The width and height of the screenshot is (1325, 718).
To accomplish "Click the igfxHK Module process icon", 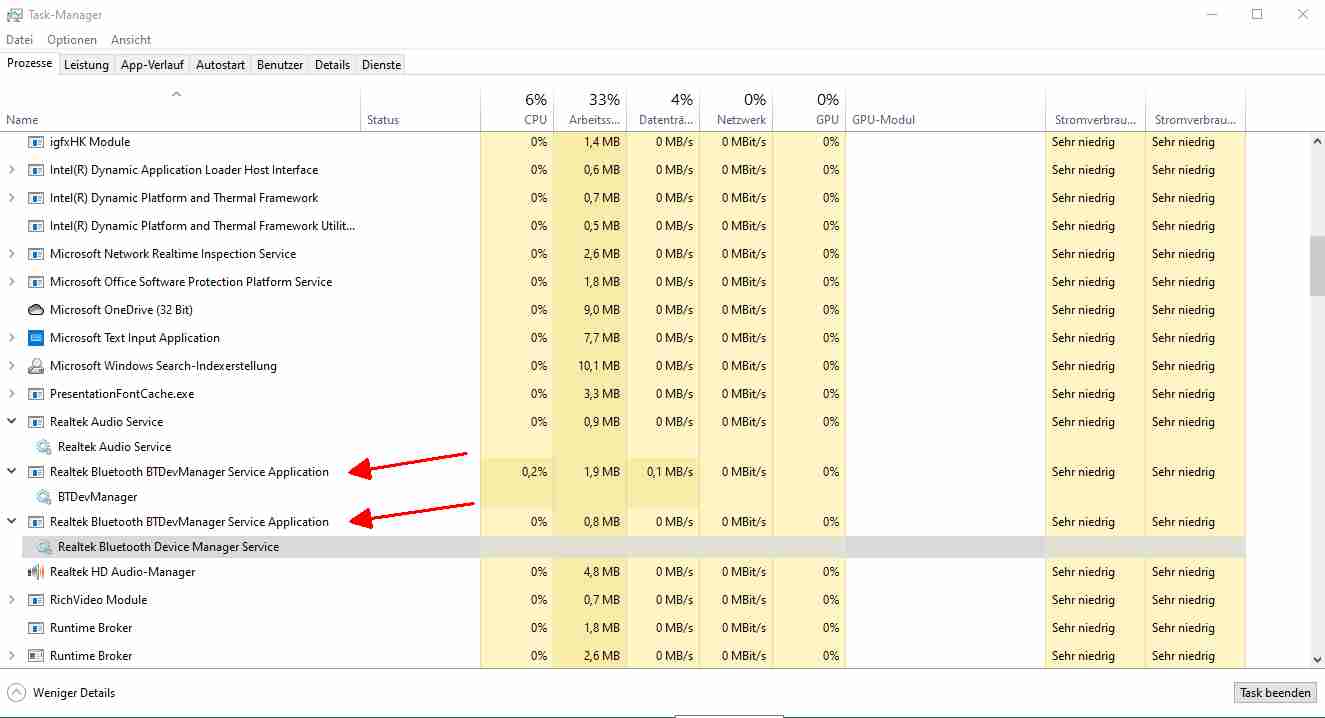I will pyautogui.click(x=36, y=142).
